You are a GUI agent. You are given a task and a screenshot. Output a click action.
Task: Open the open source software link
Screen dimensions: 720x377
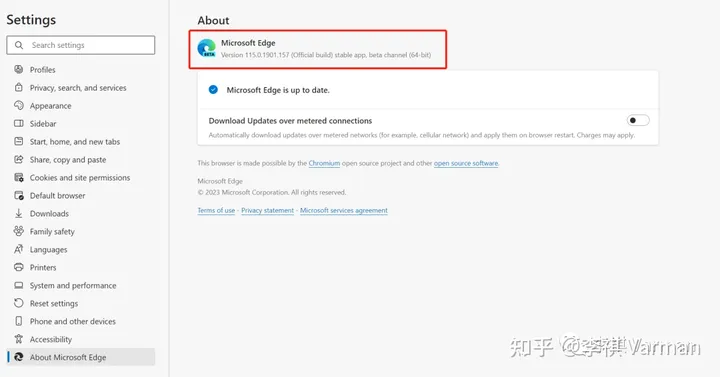[x=466, y=163]
